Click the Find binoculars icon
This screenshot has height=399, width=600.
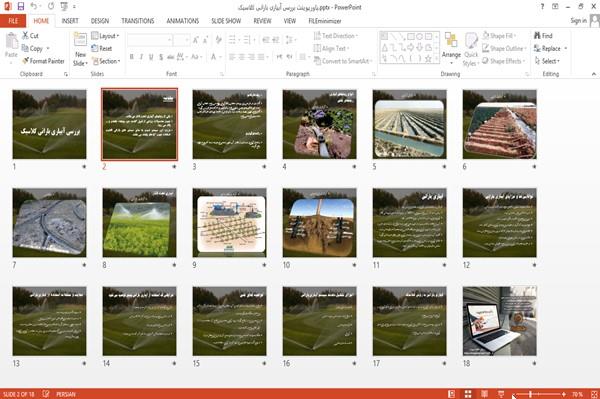pyautogui.click(x=537, y=36)
